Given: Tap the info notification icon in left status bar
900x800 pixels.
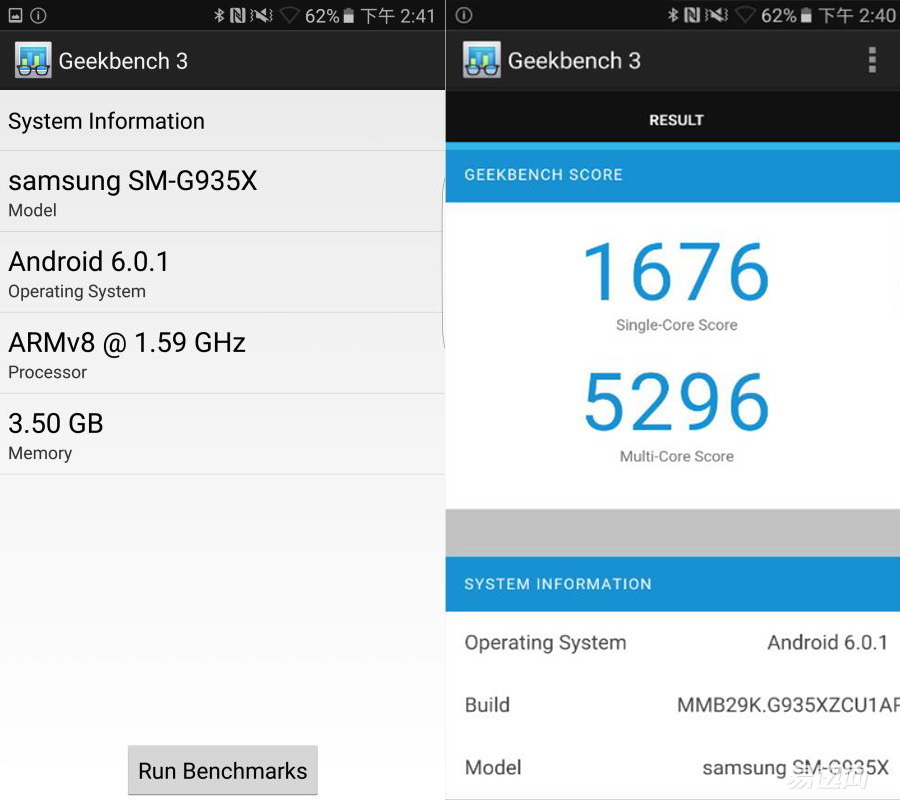Looking at the screenshot, I should click(38, 15).
